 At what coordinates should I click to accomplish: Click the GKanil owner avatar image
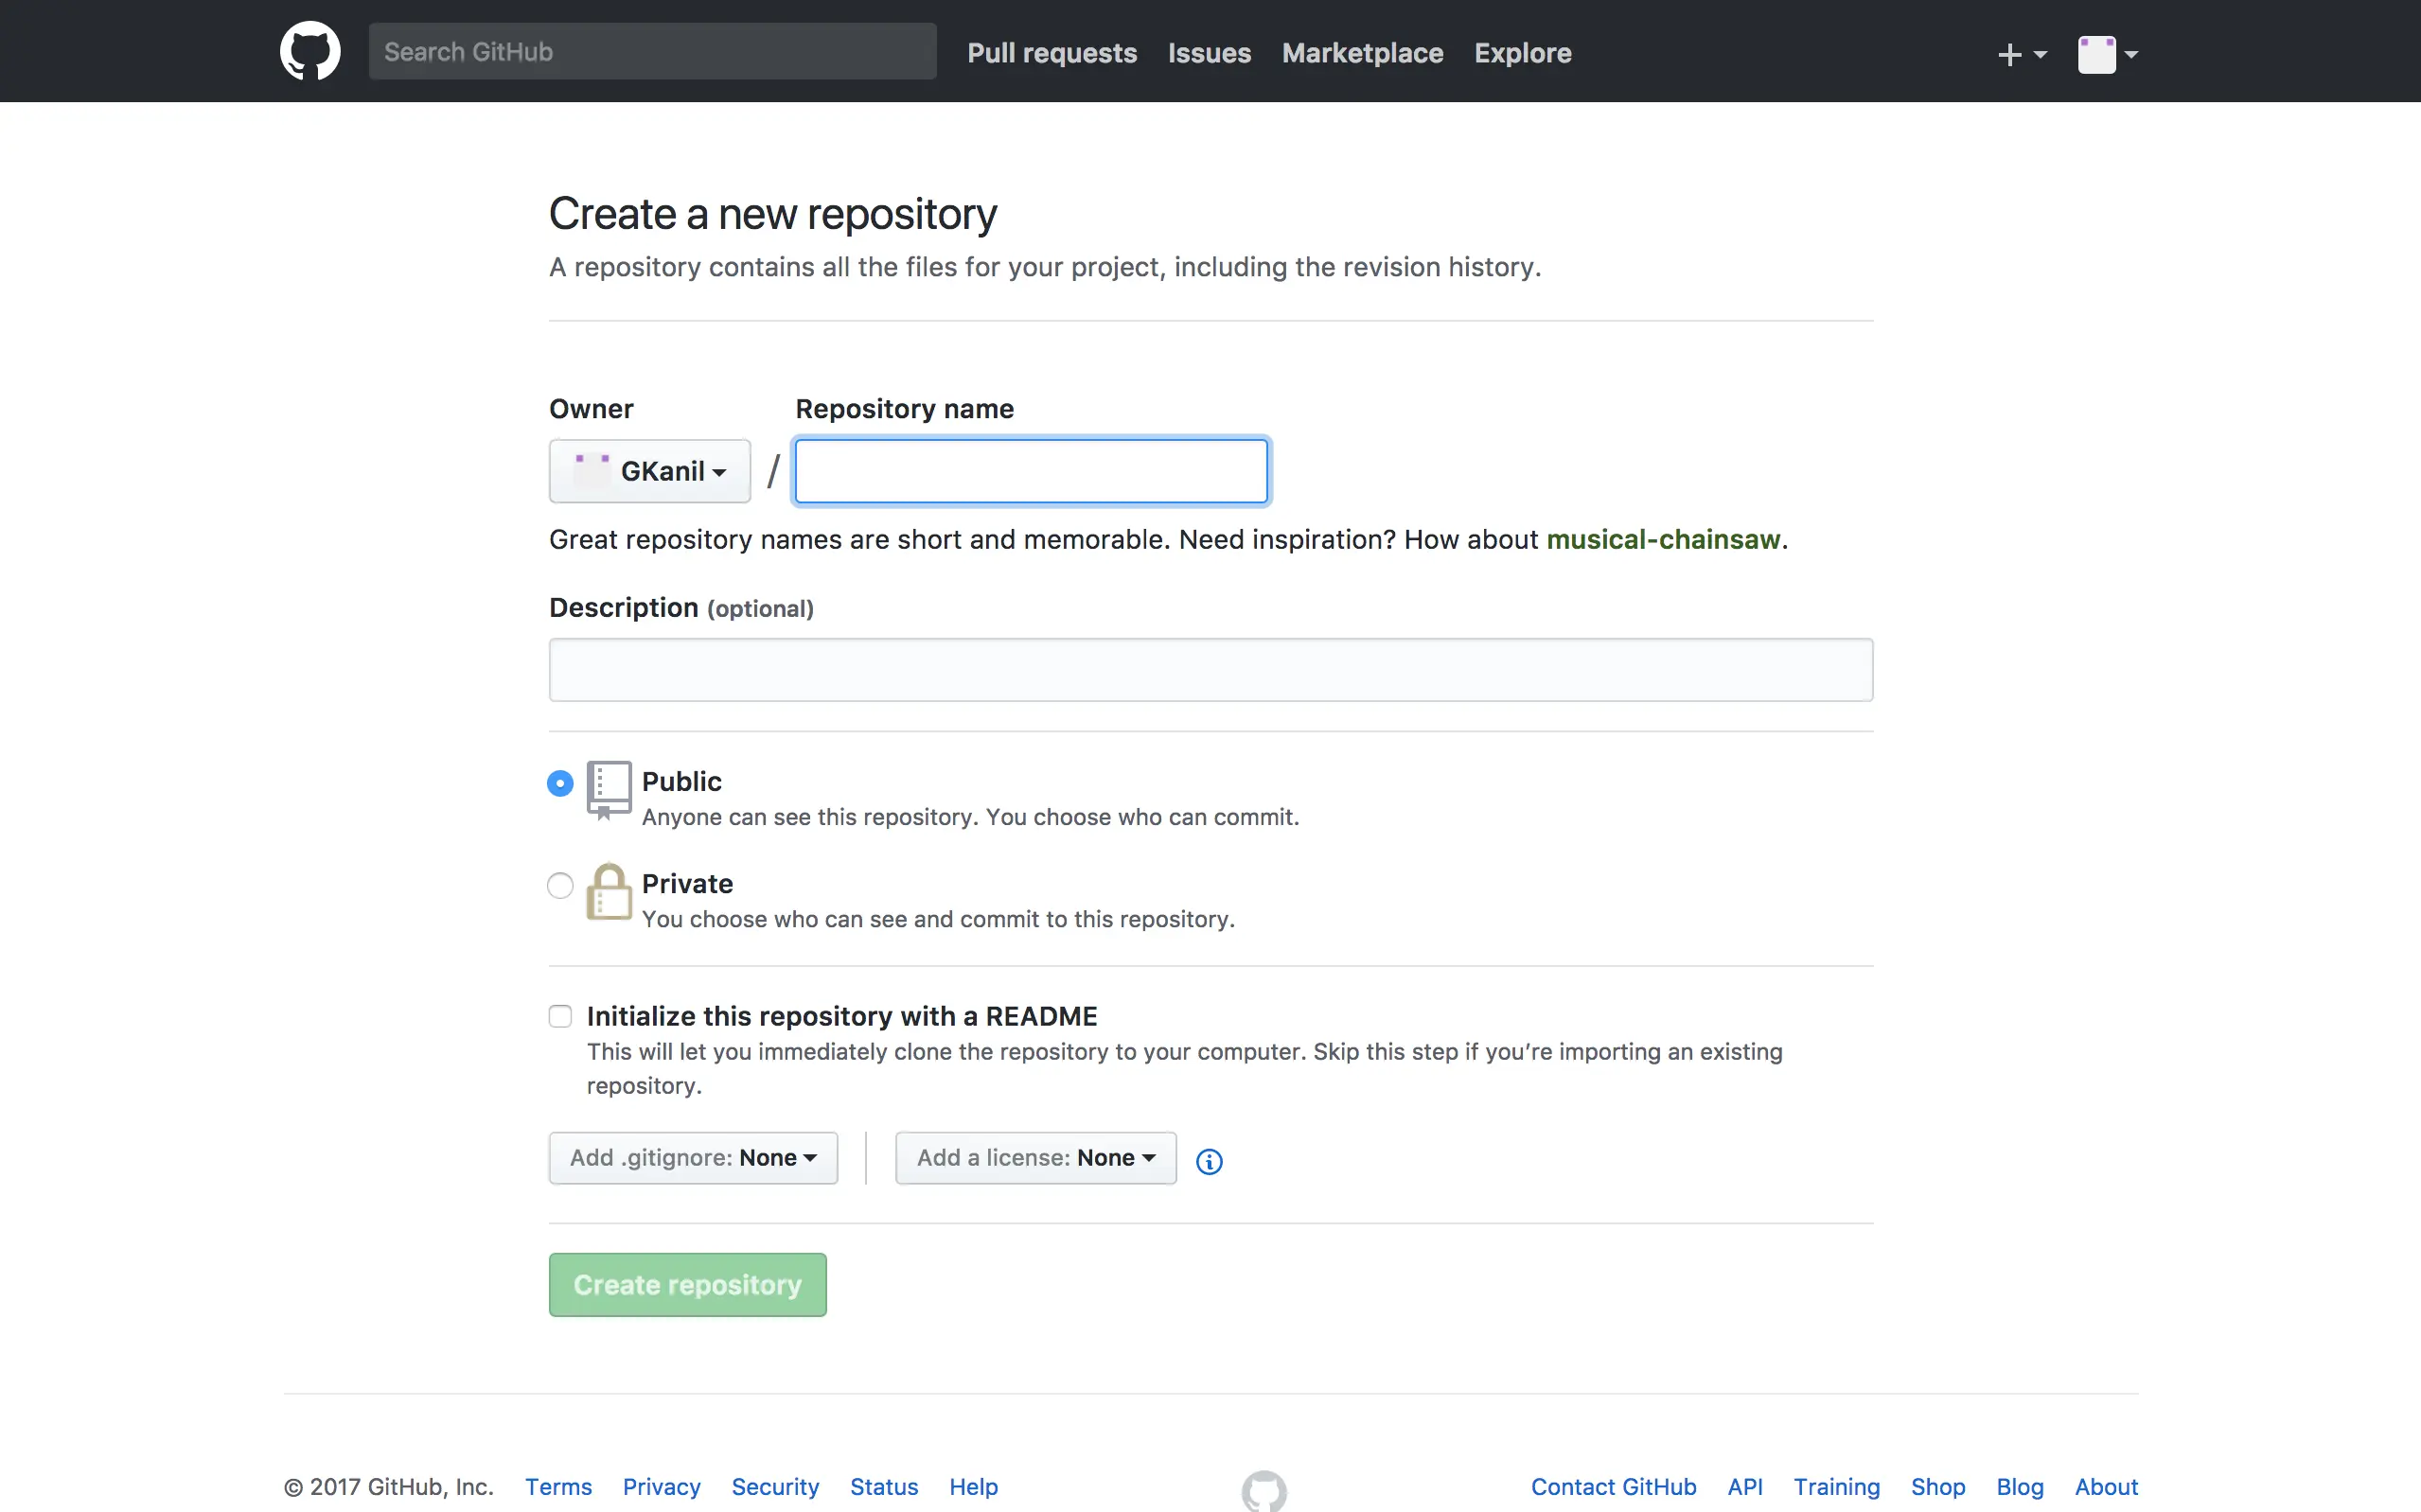tap(592, 470)
